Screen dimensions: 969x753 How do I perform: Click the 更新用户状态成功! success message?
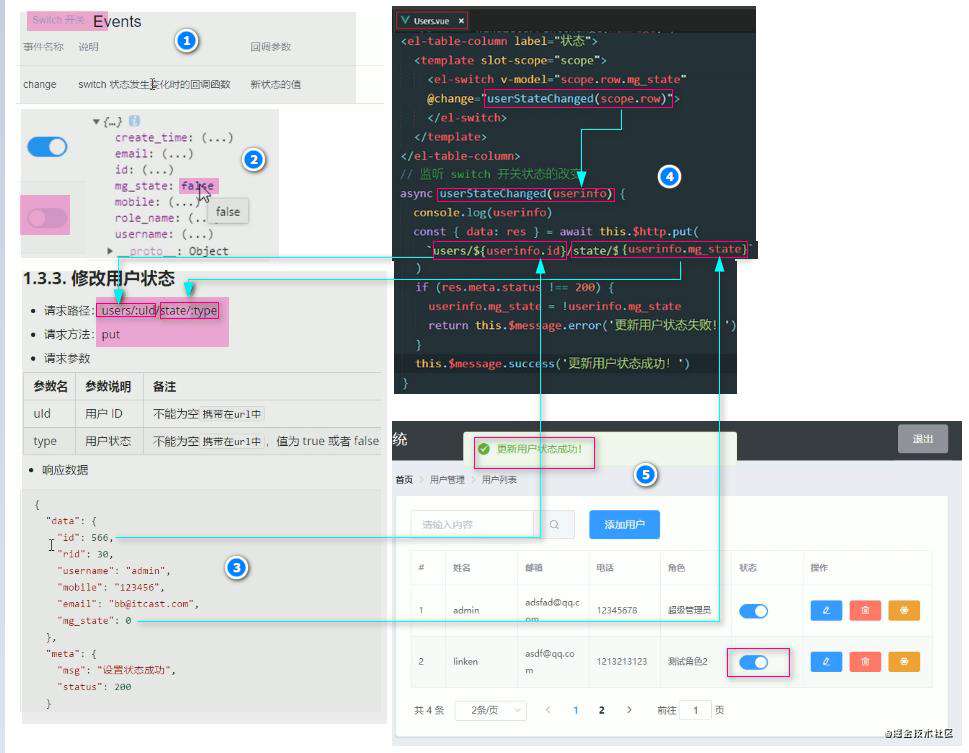[x=539, y=449]
